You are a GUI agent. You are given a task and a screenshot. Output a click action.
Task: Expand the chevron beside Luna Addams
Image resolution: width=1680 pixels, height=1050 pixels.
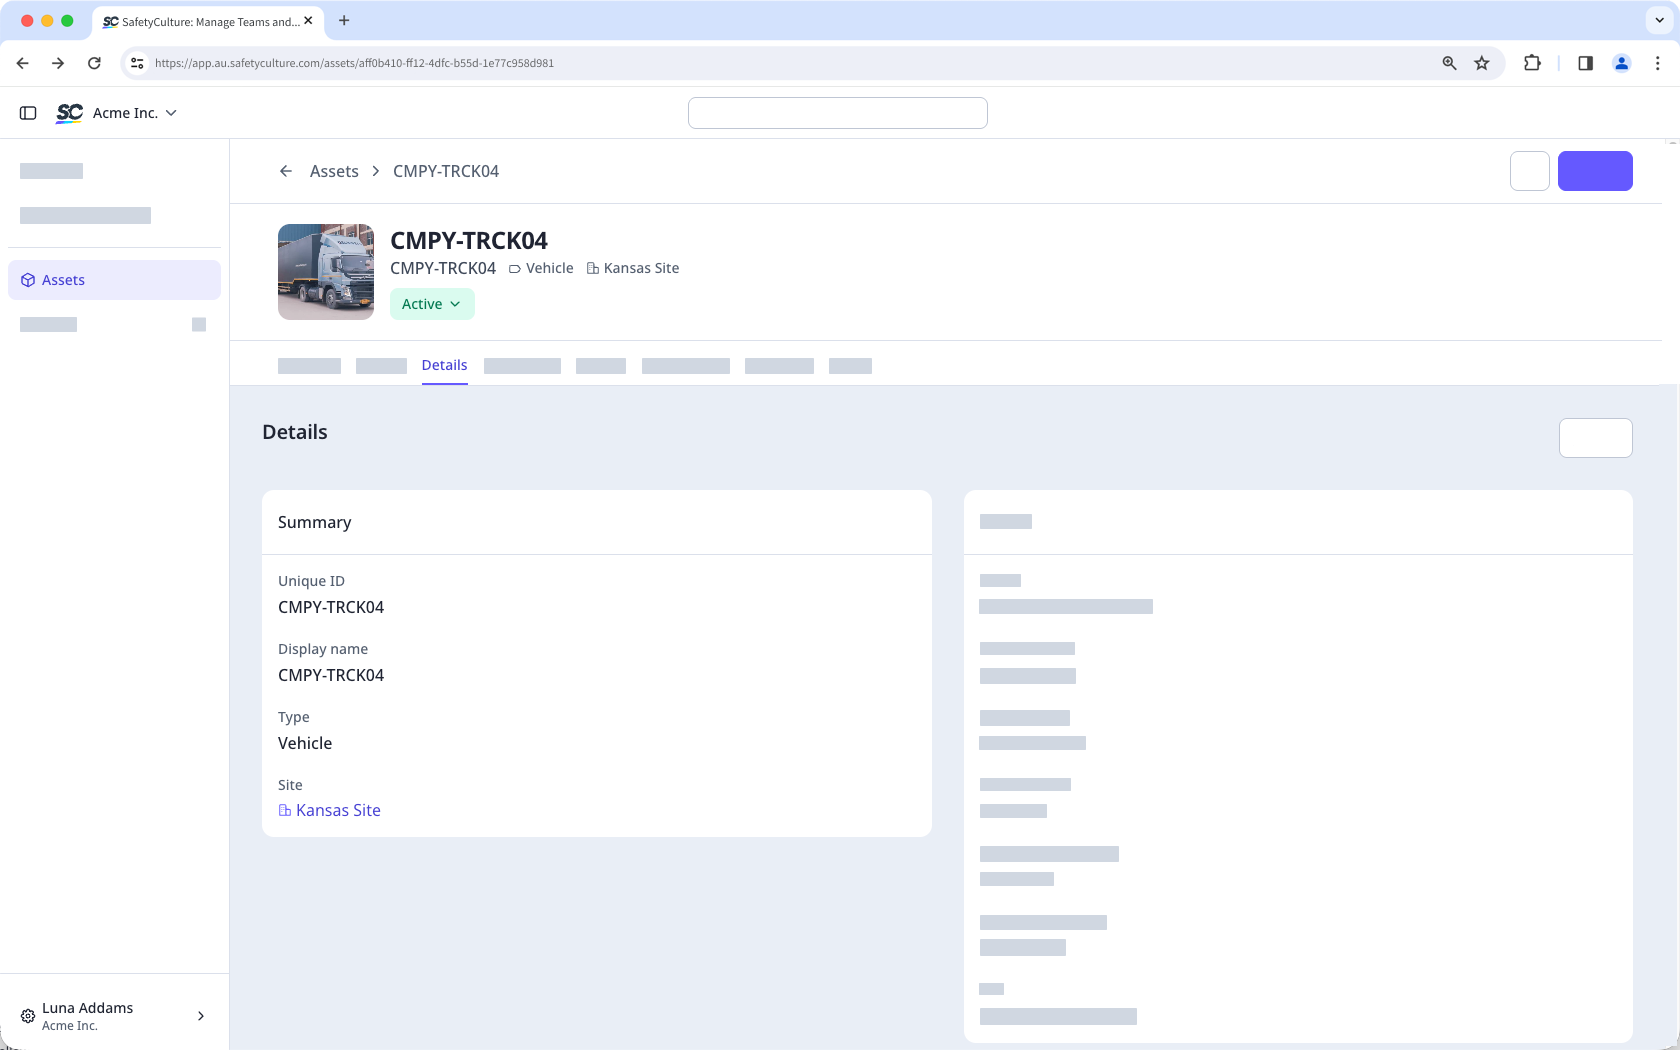coord(201,1016)
